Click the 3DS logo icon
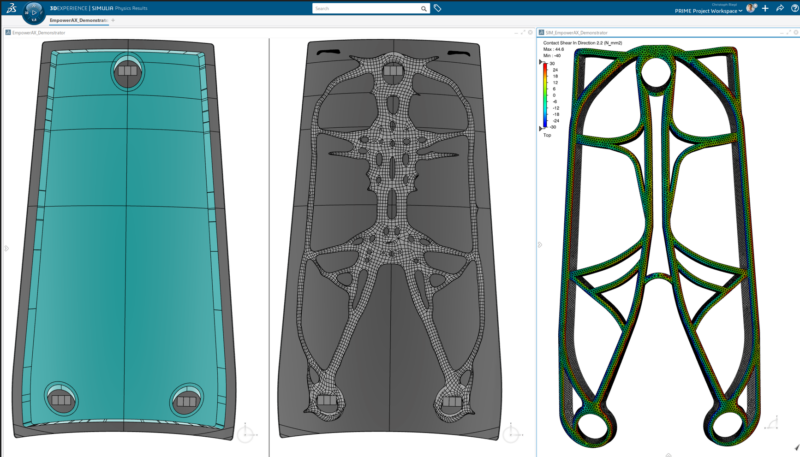 click(12, 8)
